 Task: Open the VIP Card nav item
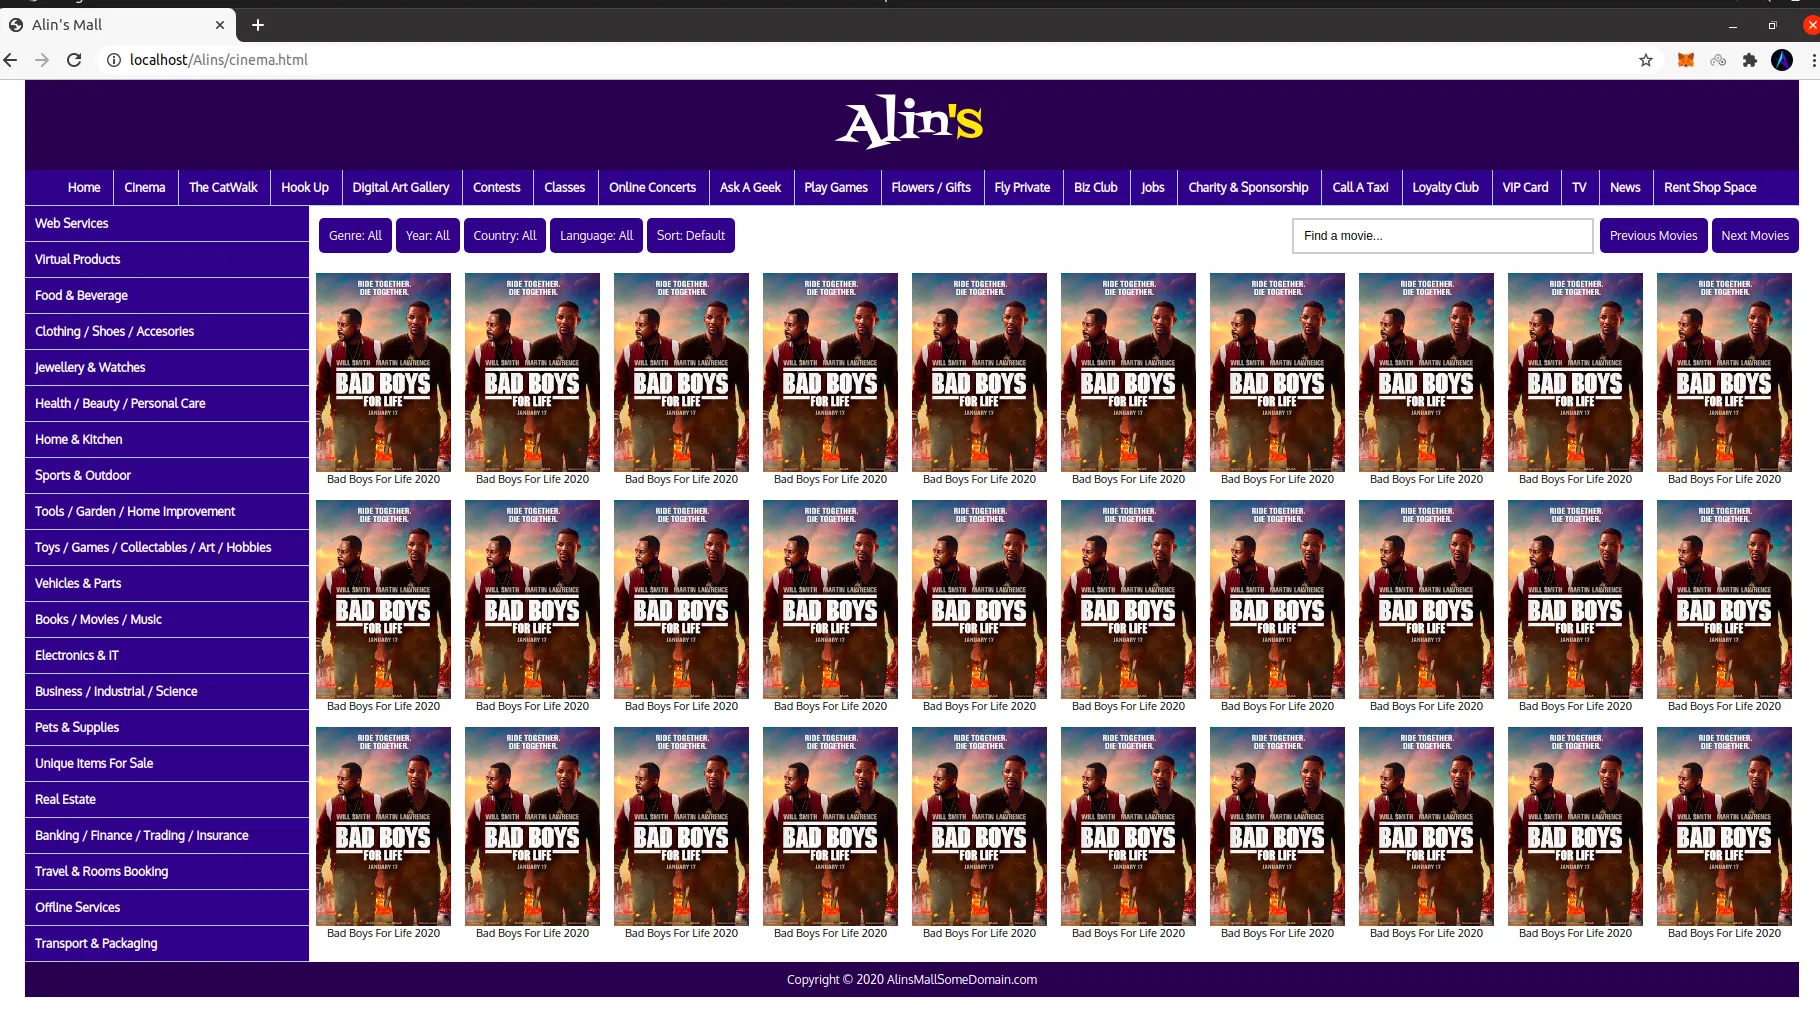pos(1526,187)
